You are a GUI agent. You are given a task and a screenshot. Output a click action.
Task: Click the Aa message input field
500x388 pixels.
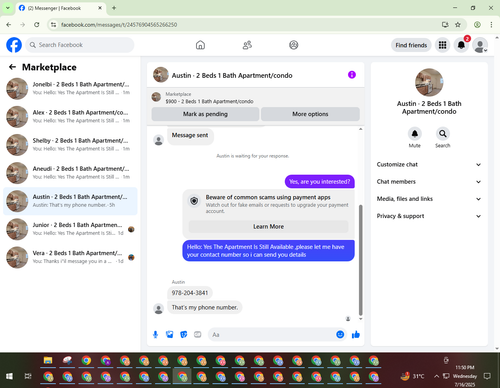tap(272, 334)
